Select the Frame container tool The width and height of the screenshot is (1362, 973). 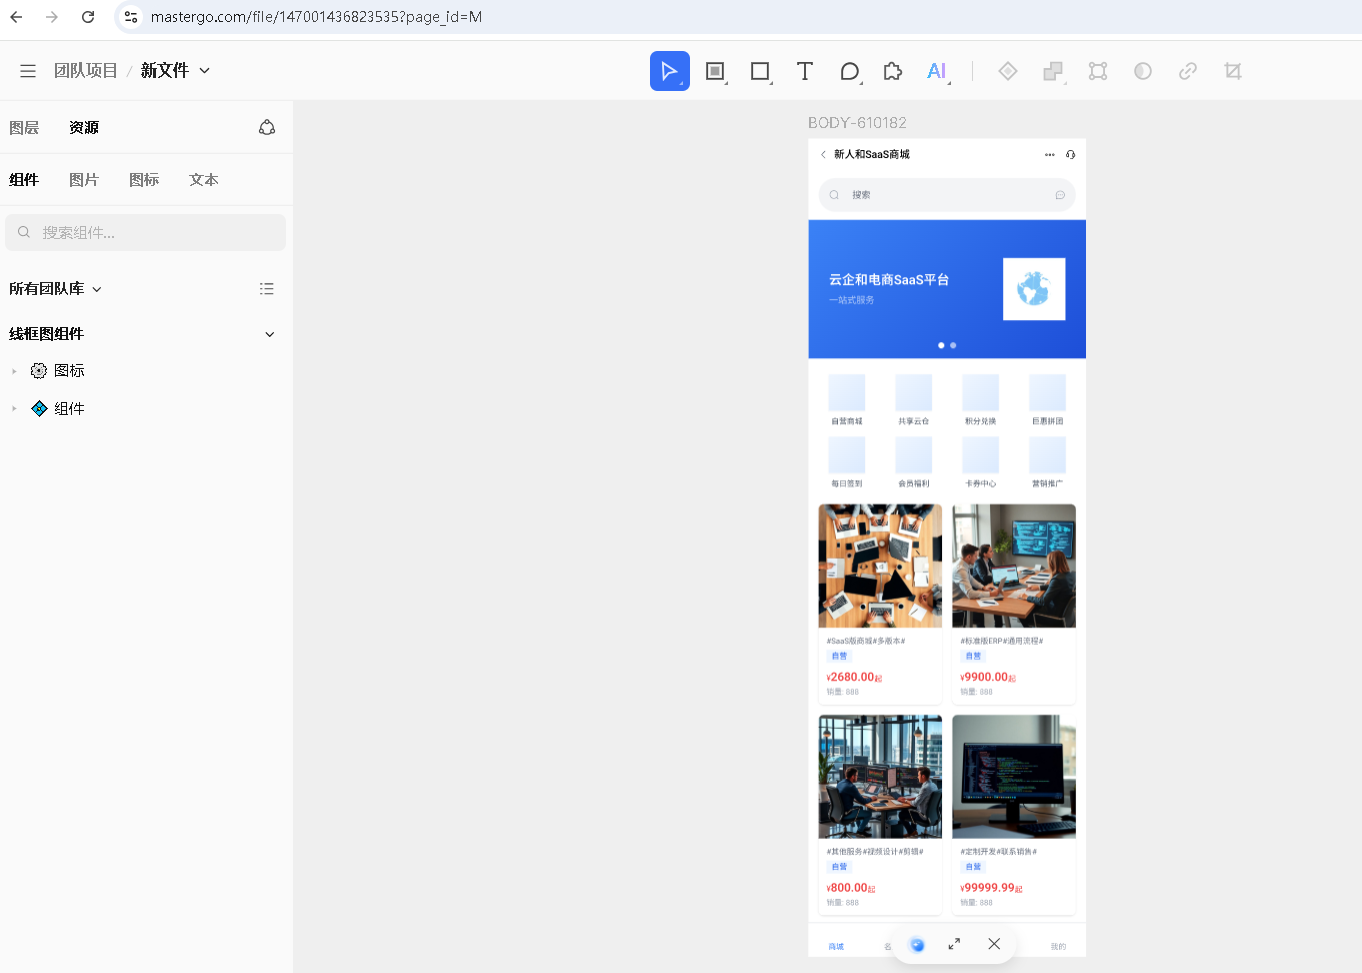(715, 71)
